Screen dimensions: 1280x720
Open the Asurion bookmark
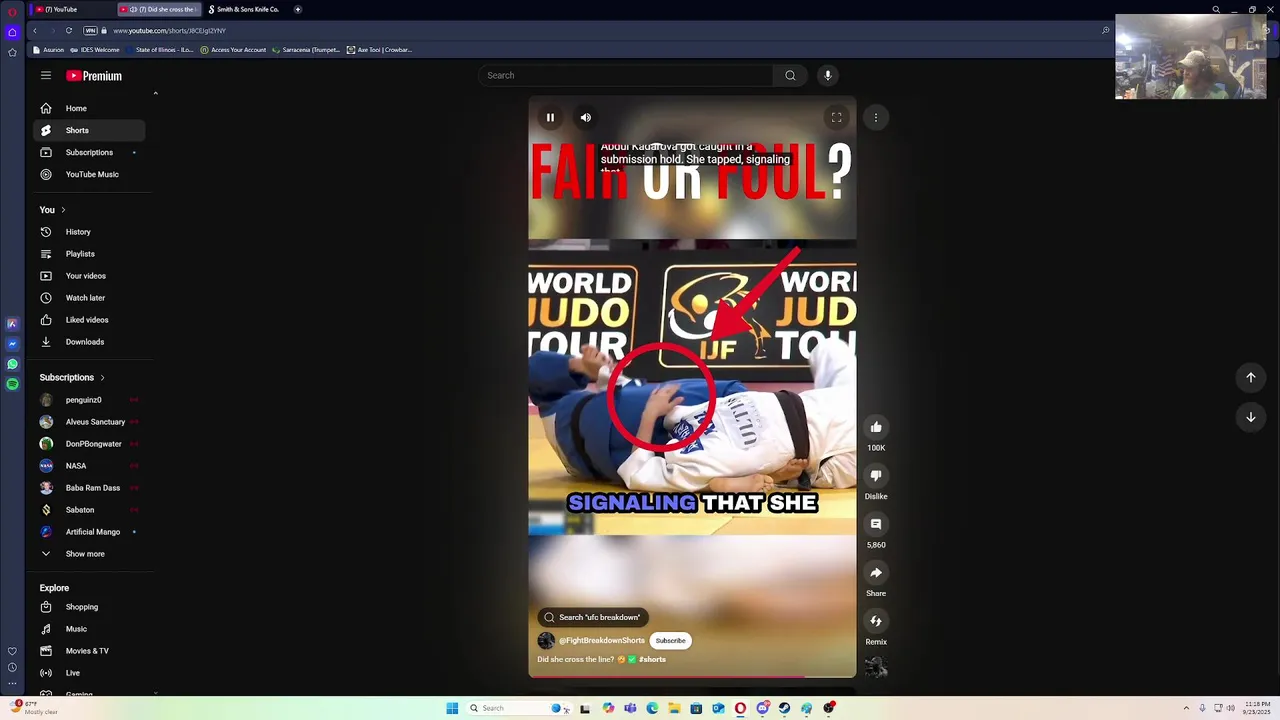[x=49, y=50]
